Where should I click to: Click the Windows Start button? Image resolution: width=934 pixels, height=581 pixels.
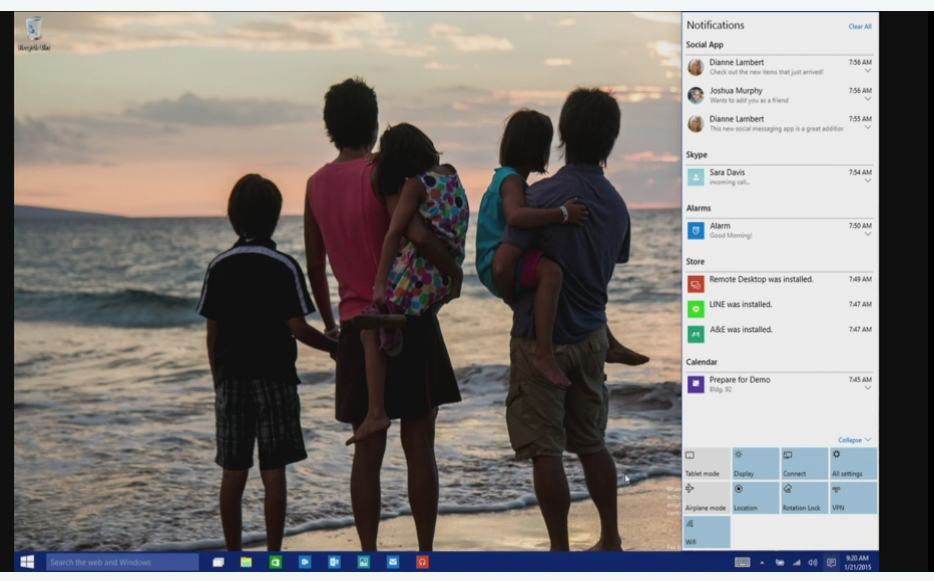click(x=28, y=562)
